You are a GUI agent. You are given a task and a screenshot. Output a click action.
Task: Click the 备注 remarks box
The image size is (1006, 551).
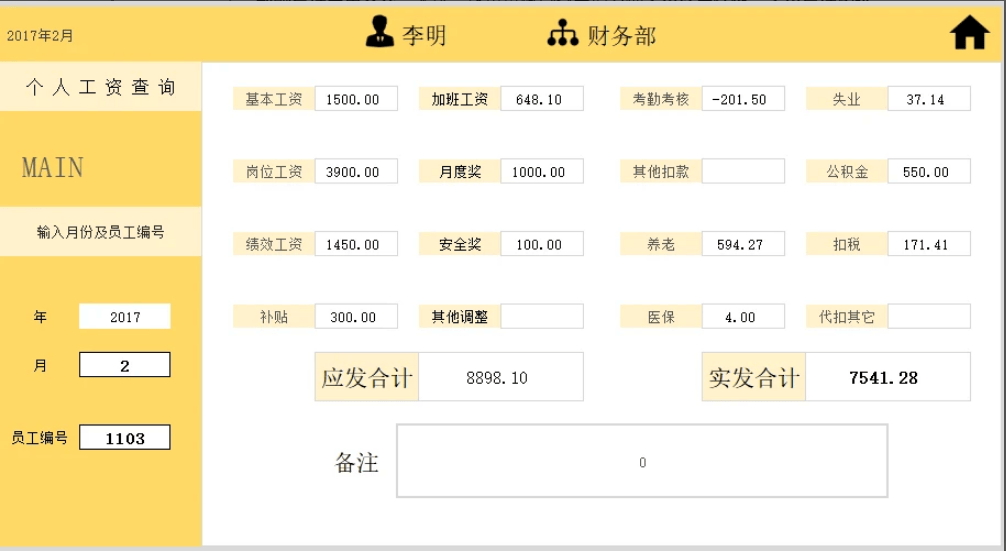tap(642, 461)
